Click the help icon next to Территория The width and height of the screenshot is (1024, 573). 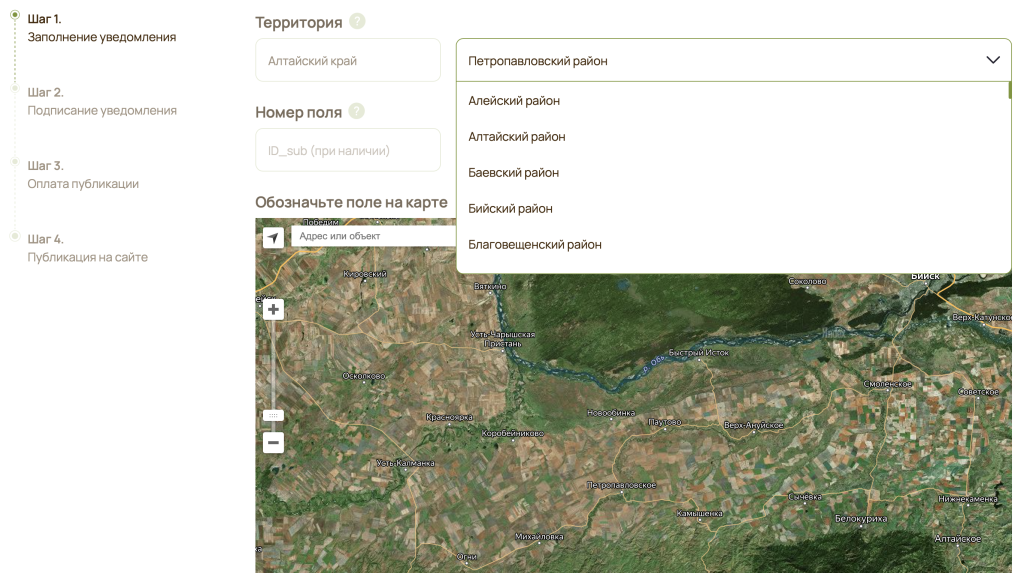pos(357,22)
